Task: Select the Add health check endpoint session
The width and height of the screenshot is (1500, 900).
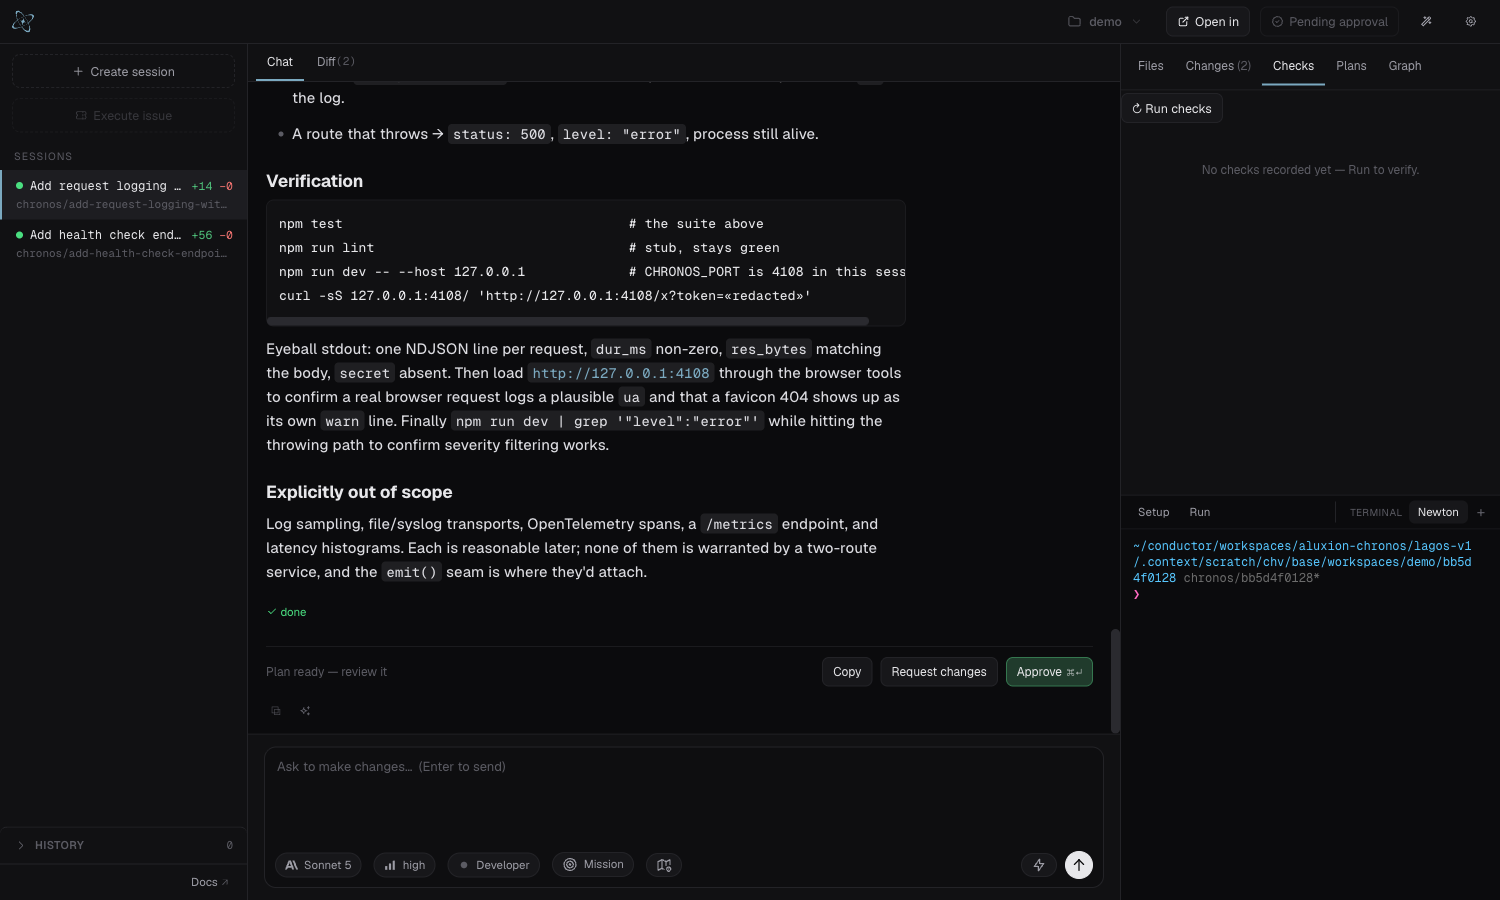Action: [124, 243]
